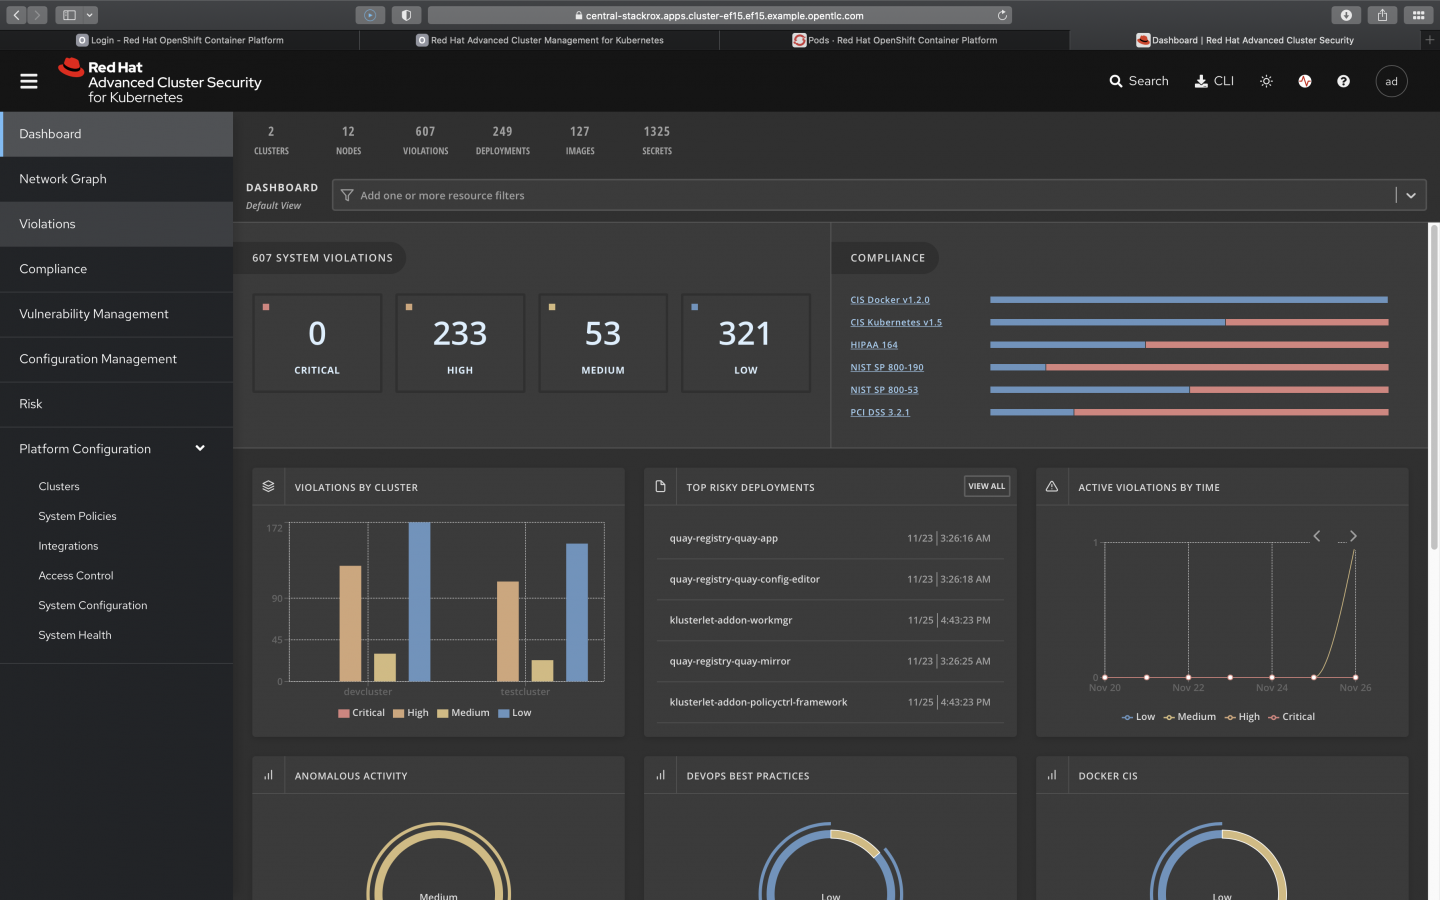Open quay-registry-quay-app deployment row
Image resolution: width=1440 pixels, height=900 pixels.
[x=830, y=538]
